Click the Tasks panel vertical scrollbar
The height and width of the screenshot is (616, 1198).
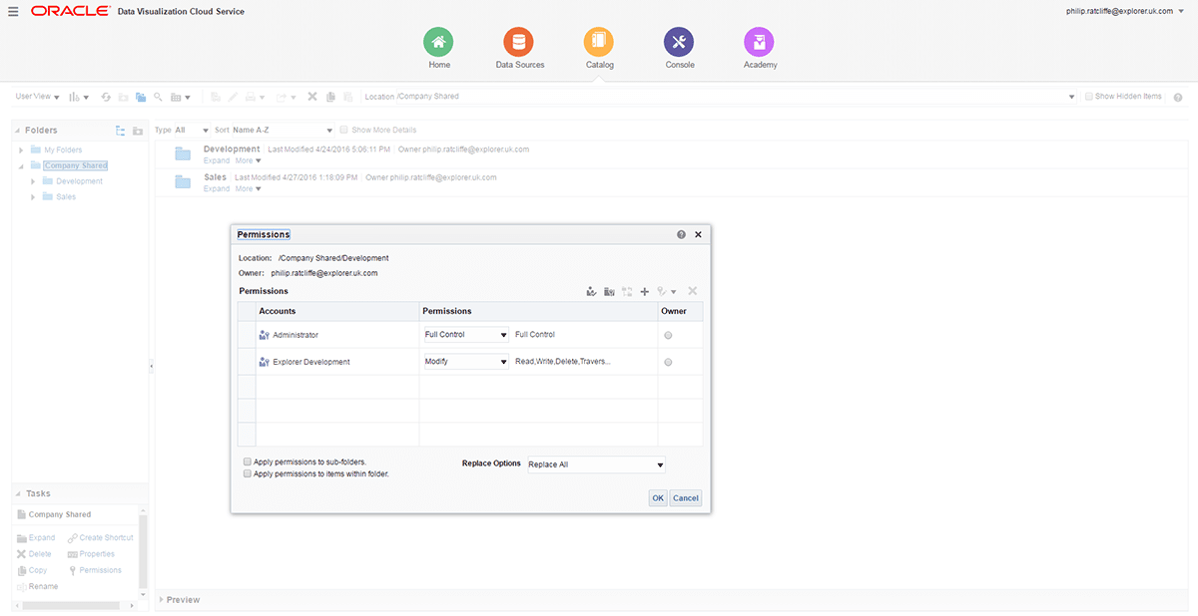point(143,553)
